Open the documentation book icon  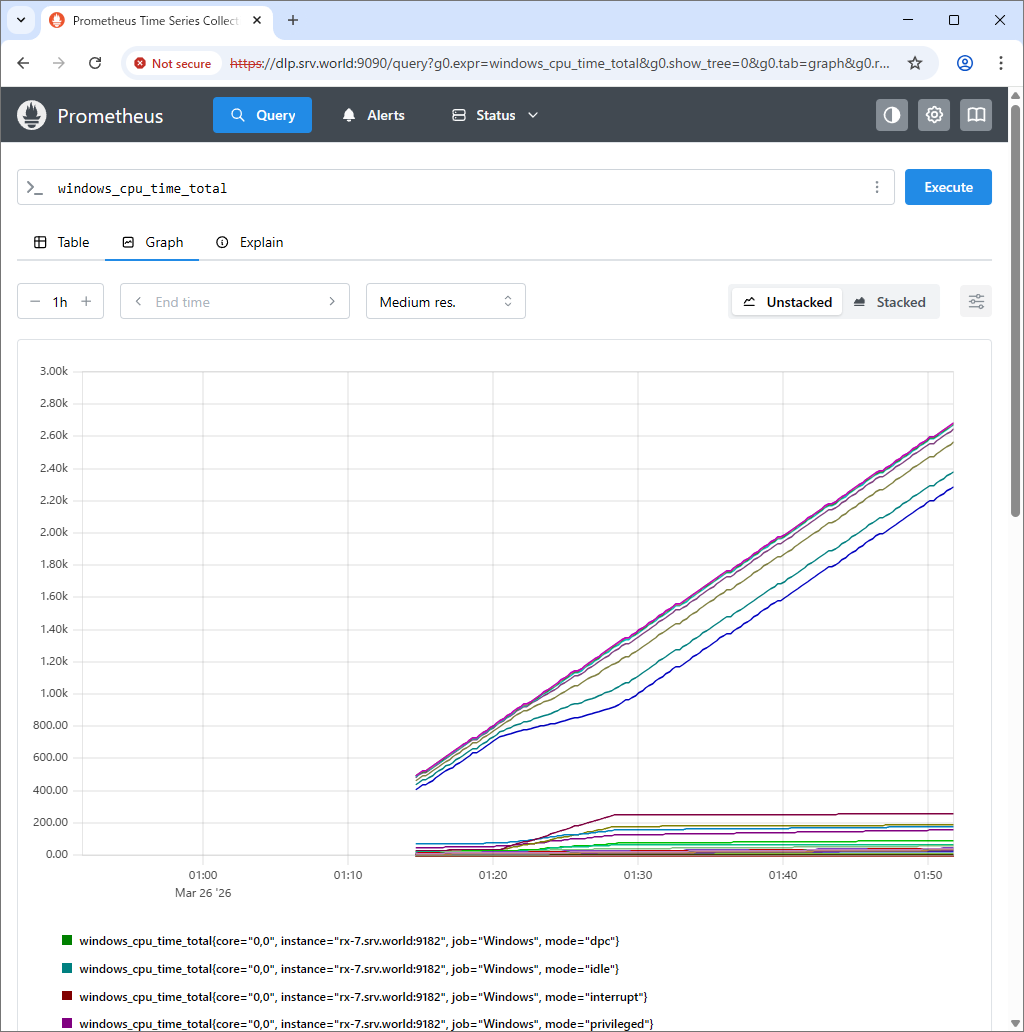click(x=976, y=115)
